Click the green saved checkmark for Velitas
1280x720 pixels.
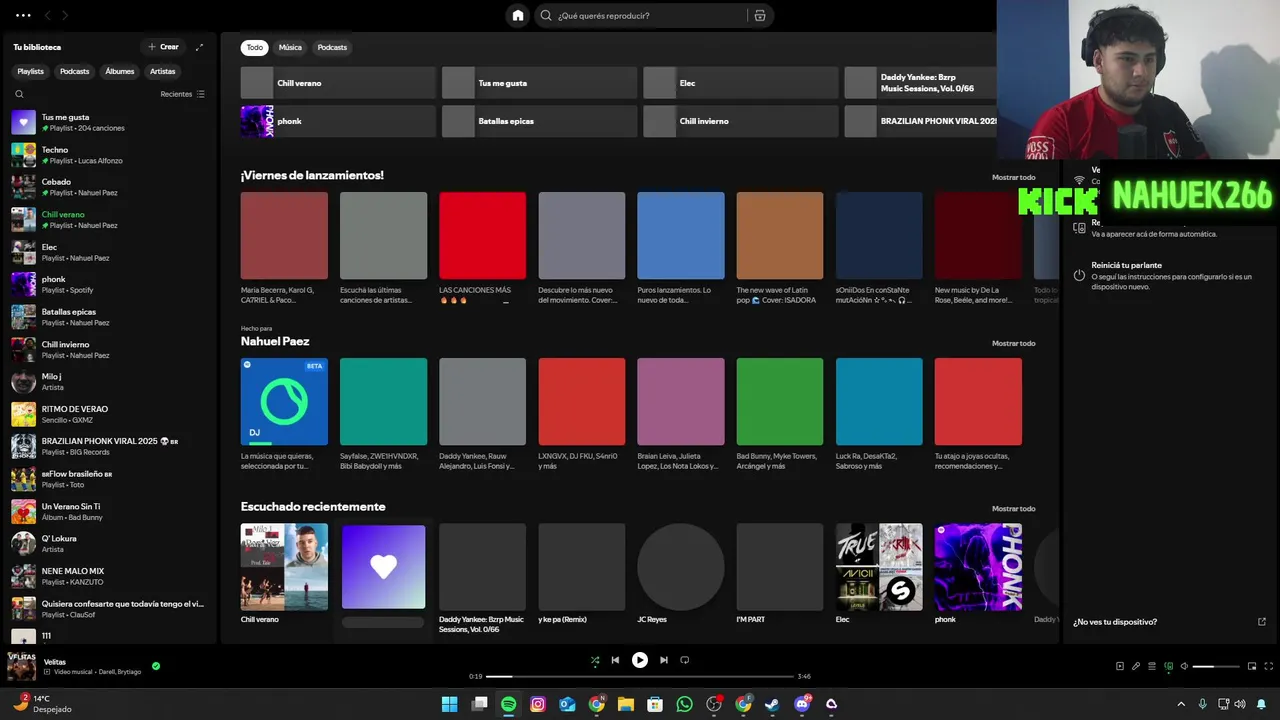(x=156, y=666)
